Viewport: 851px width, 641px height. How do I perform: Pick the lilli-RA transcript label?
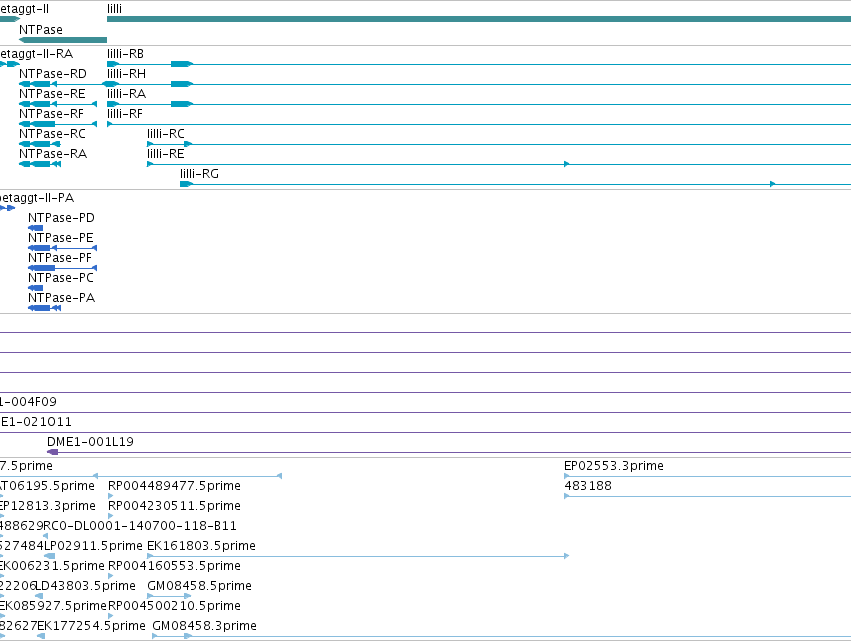tap(126, 94)
